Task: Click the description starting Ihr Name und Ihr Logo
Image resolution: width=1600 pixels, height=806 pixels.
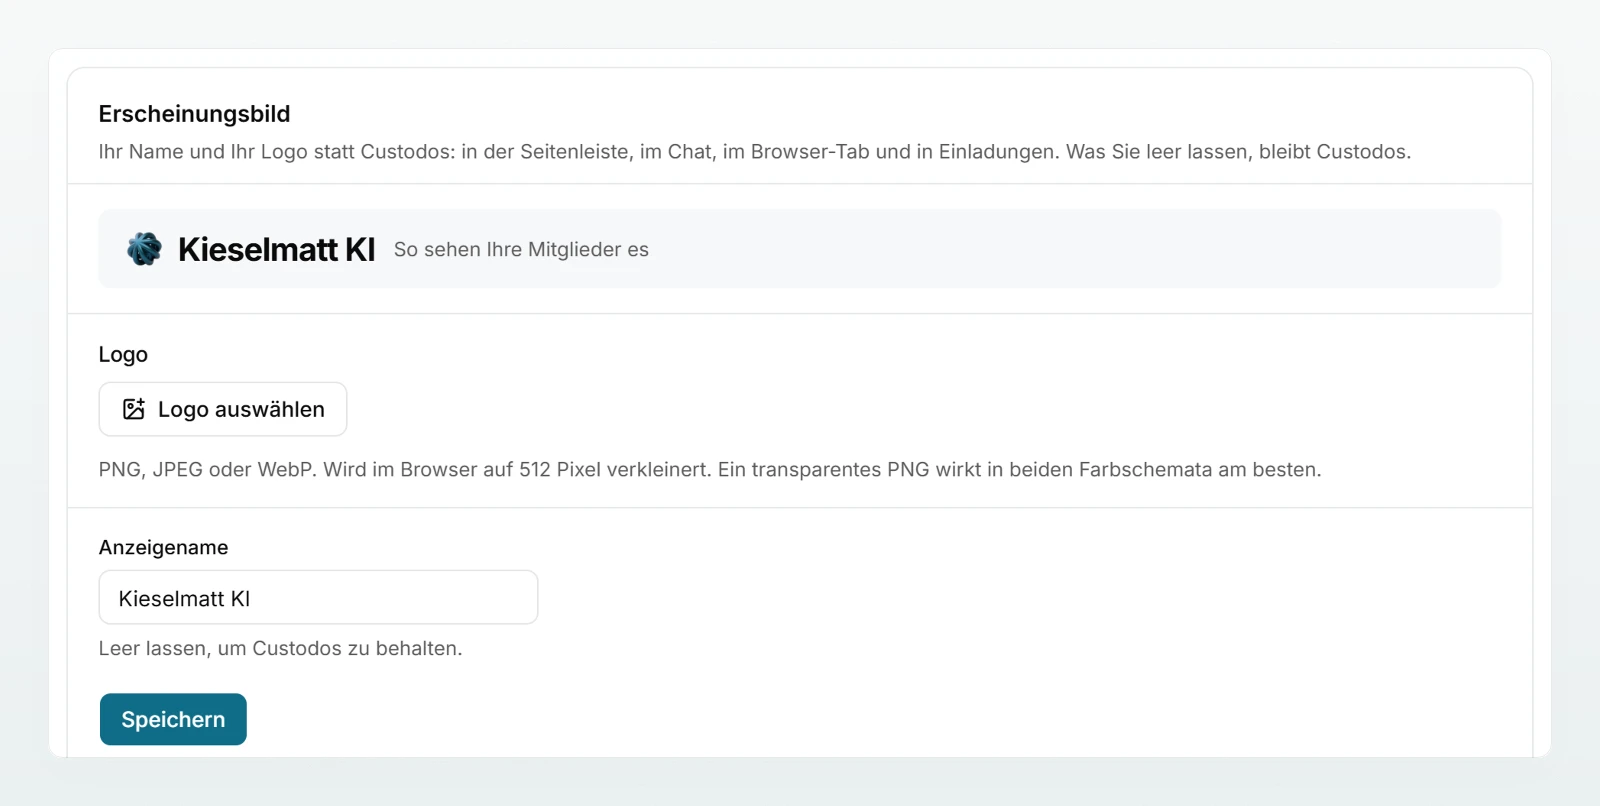Action: pyautogui.click(x=755, y=152)
